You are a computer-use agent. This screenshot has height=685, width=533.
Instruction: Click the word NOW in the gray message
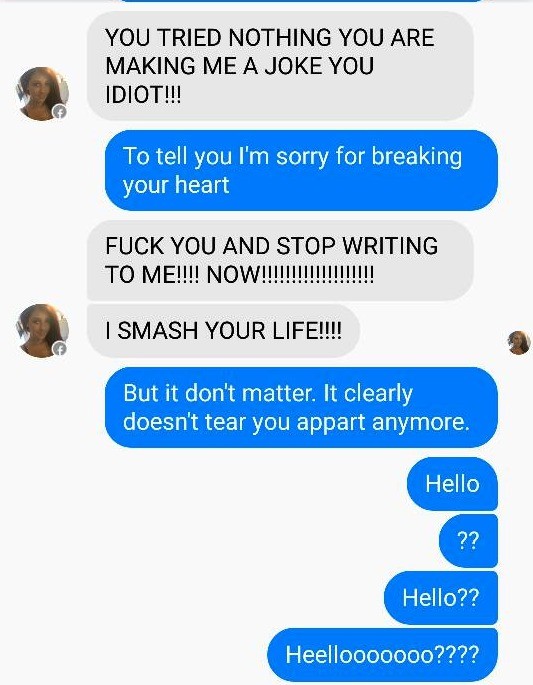point(233,274)
